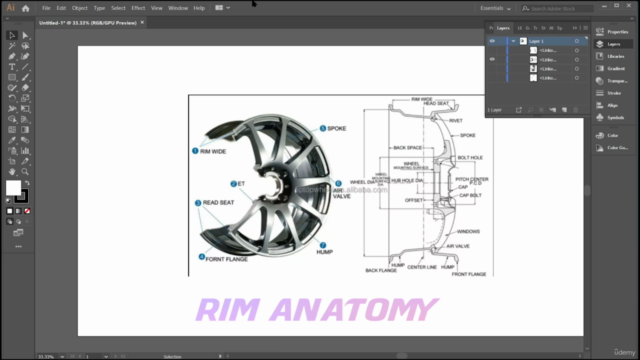Image resolution: width=640 pixels, height=360 pixels.
Task: Pick the Width tool
Action: [x=12, y=109]
